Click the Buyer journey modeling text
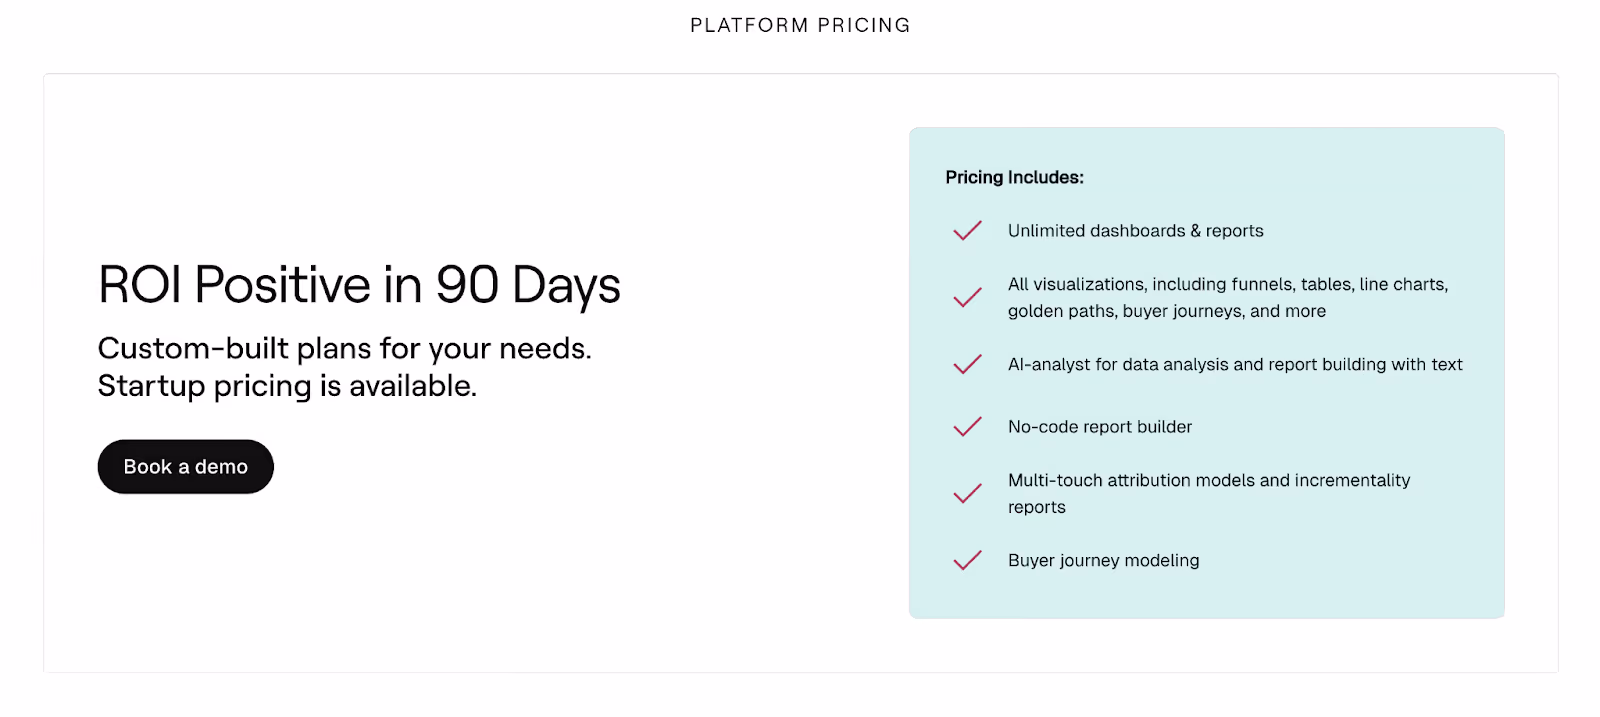The height and width of the screenshot is (717, 1600). click(1103, 561)
